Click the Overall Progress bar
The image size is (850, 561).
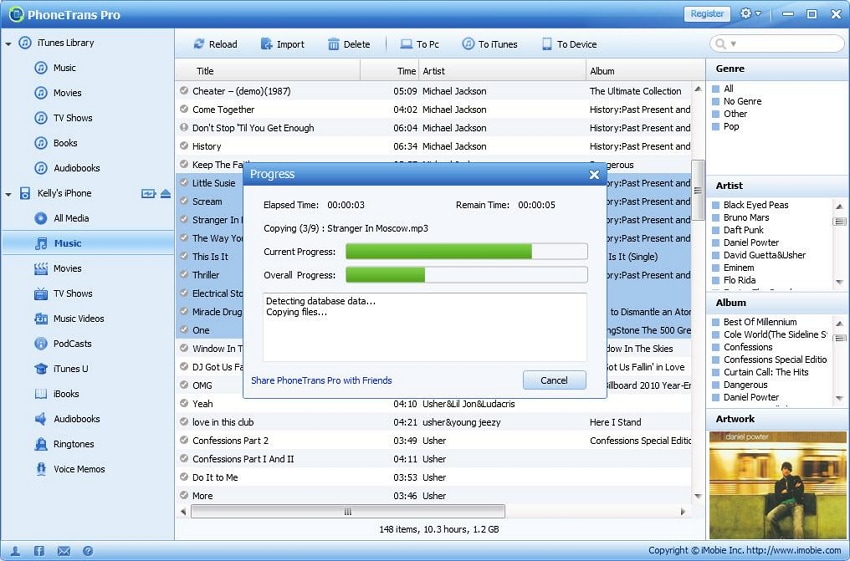point(466,275)
